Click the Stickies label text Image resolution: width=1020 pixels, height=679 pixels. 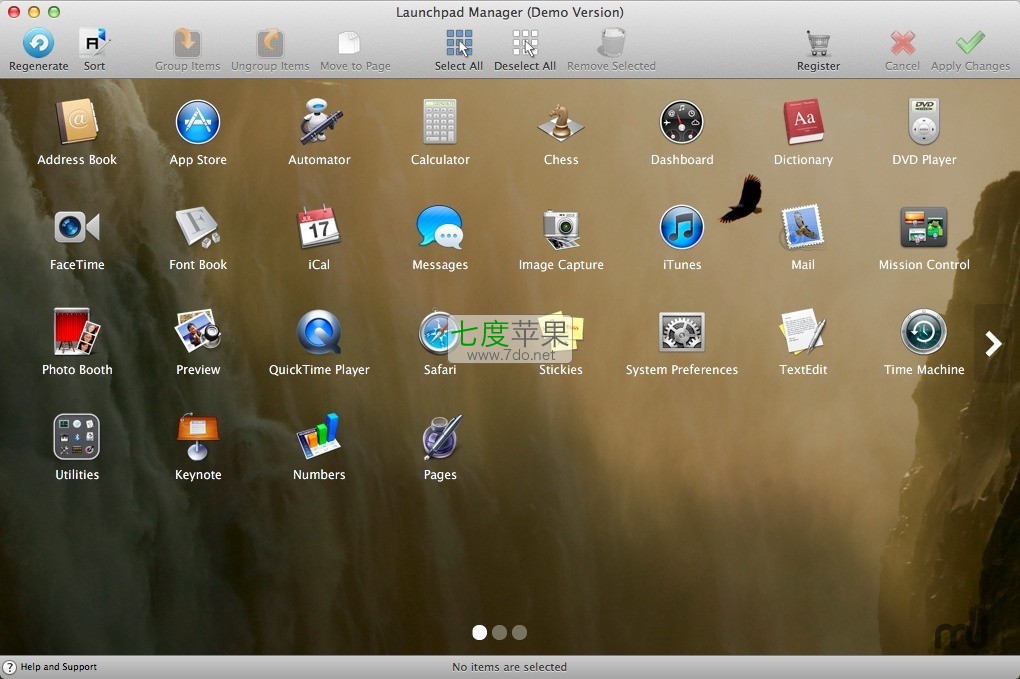561,369
